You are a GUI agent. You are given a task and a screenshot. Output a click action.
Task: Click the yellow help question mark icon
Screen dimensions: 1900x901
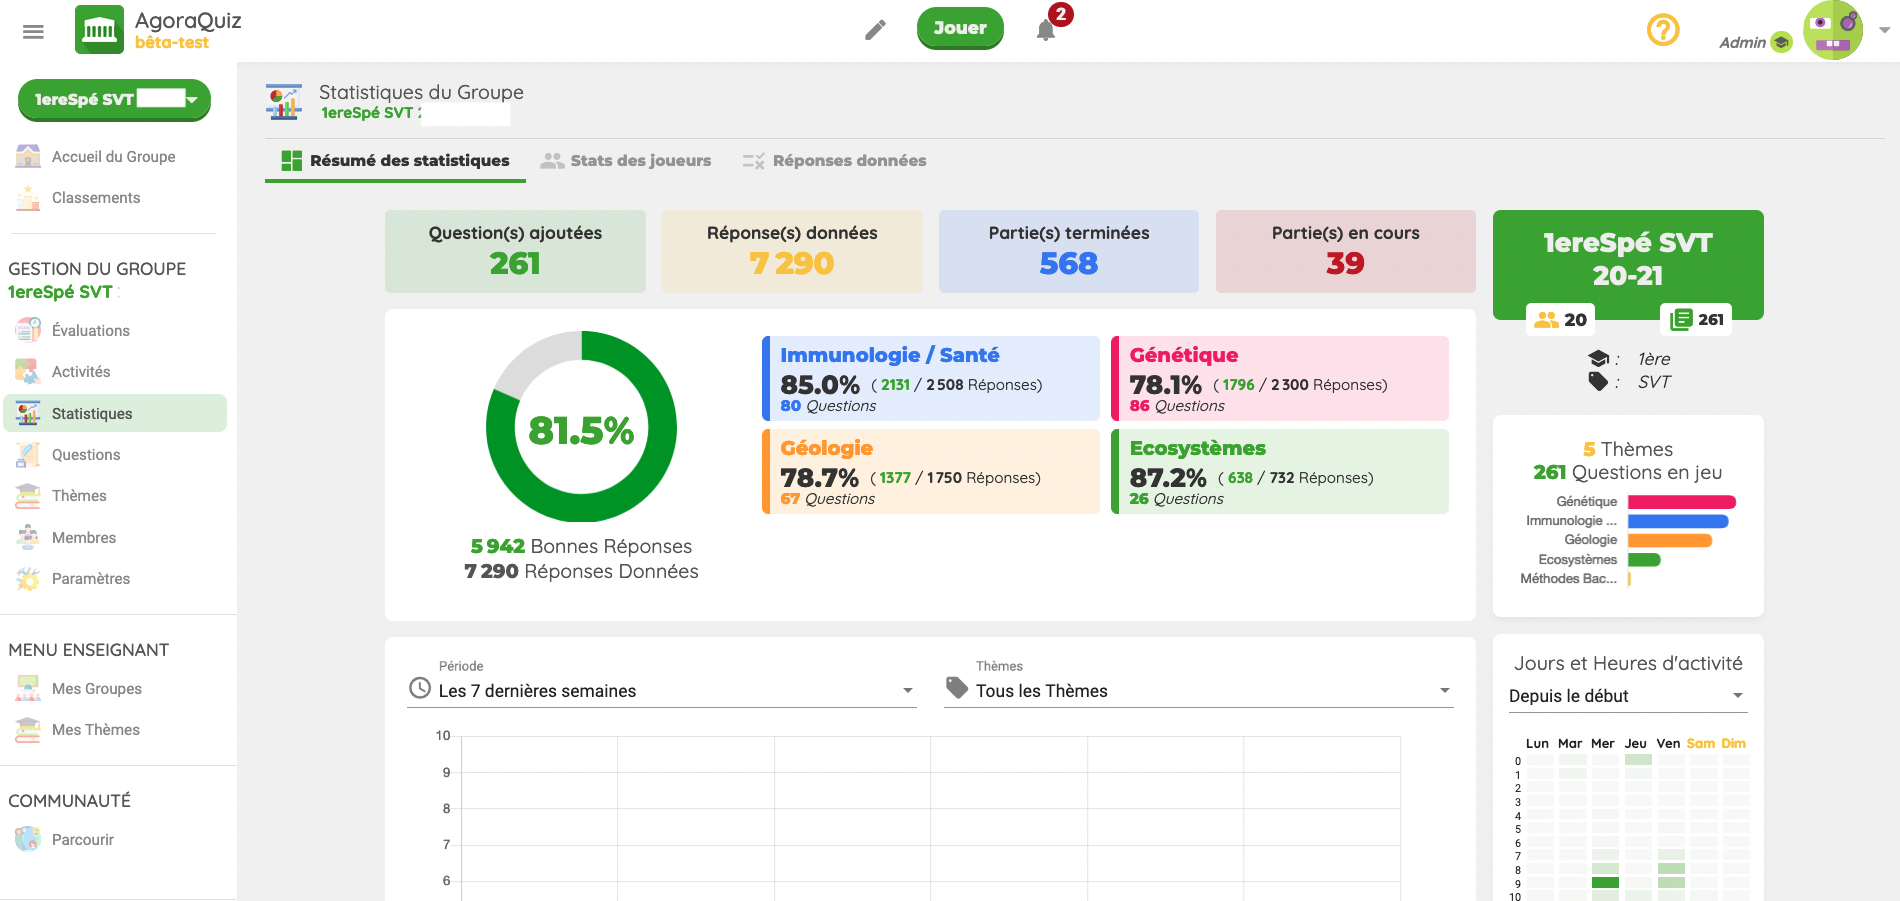pos(1662,30)
